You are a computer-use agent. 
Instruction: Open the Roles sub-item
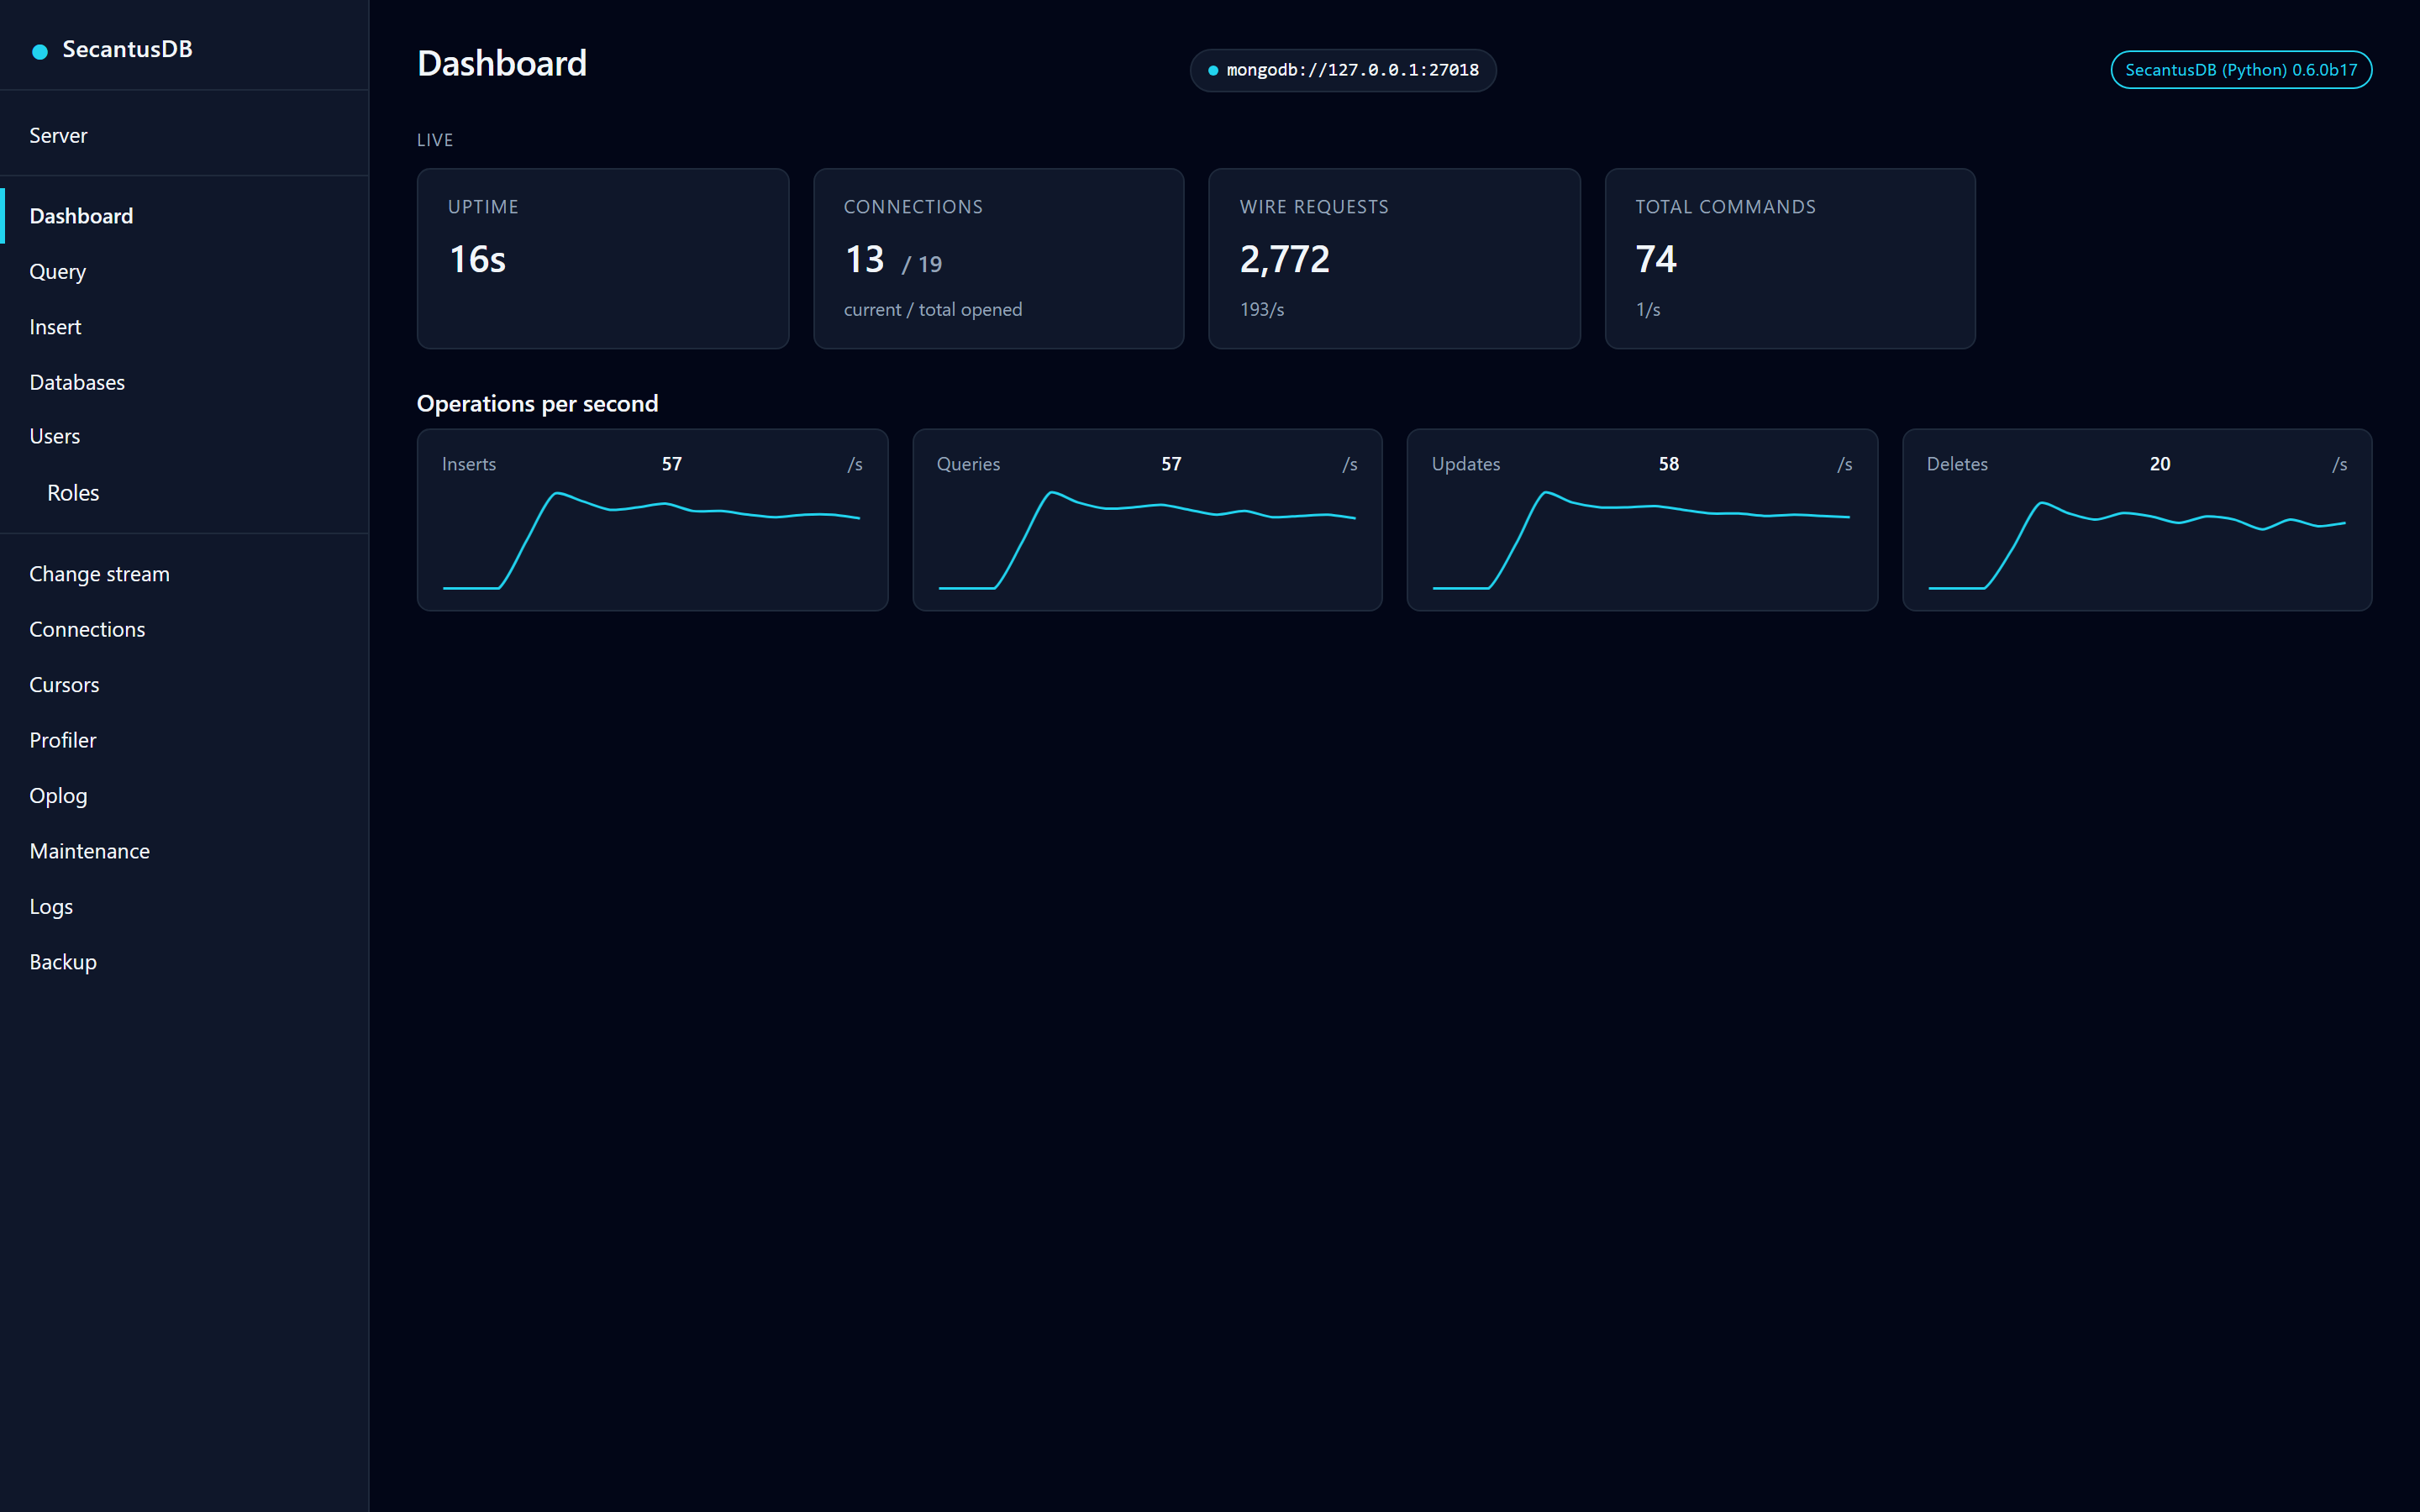pyautogui.click(x=184, y=493)
